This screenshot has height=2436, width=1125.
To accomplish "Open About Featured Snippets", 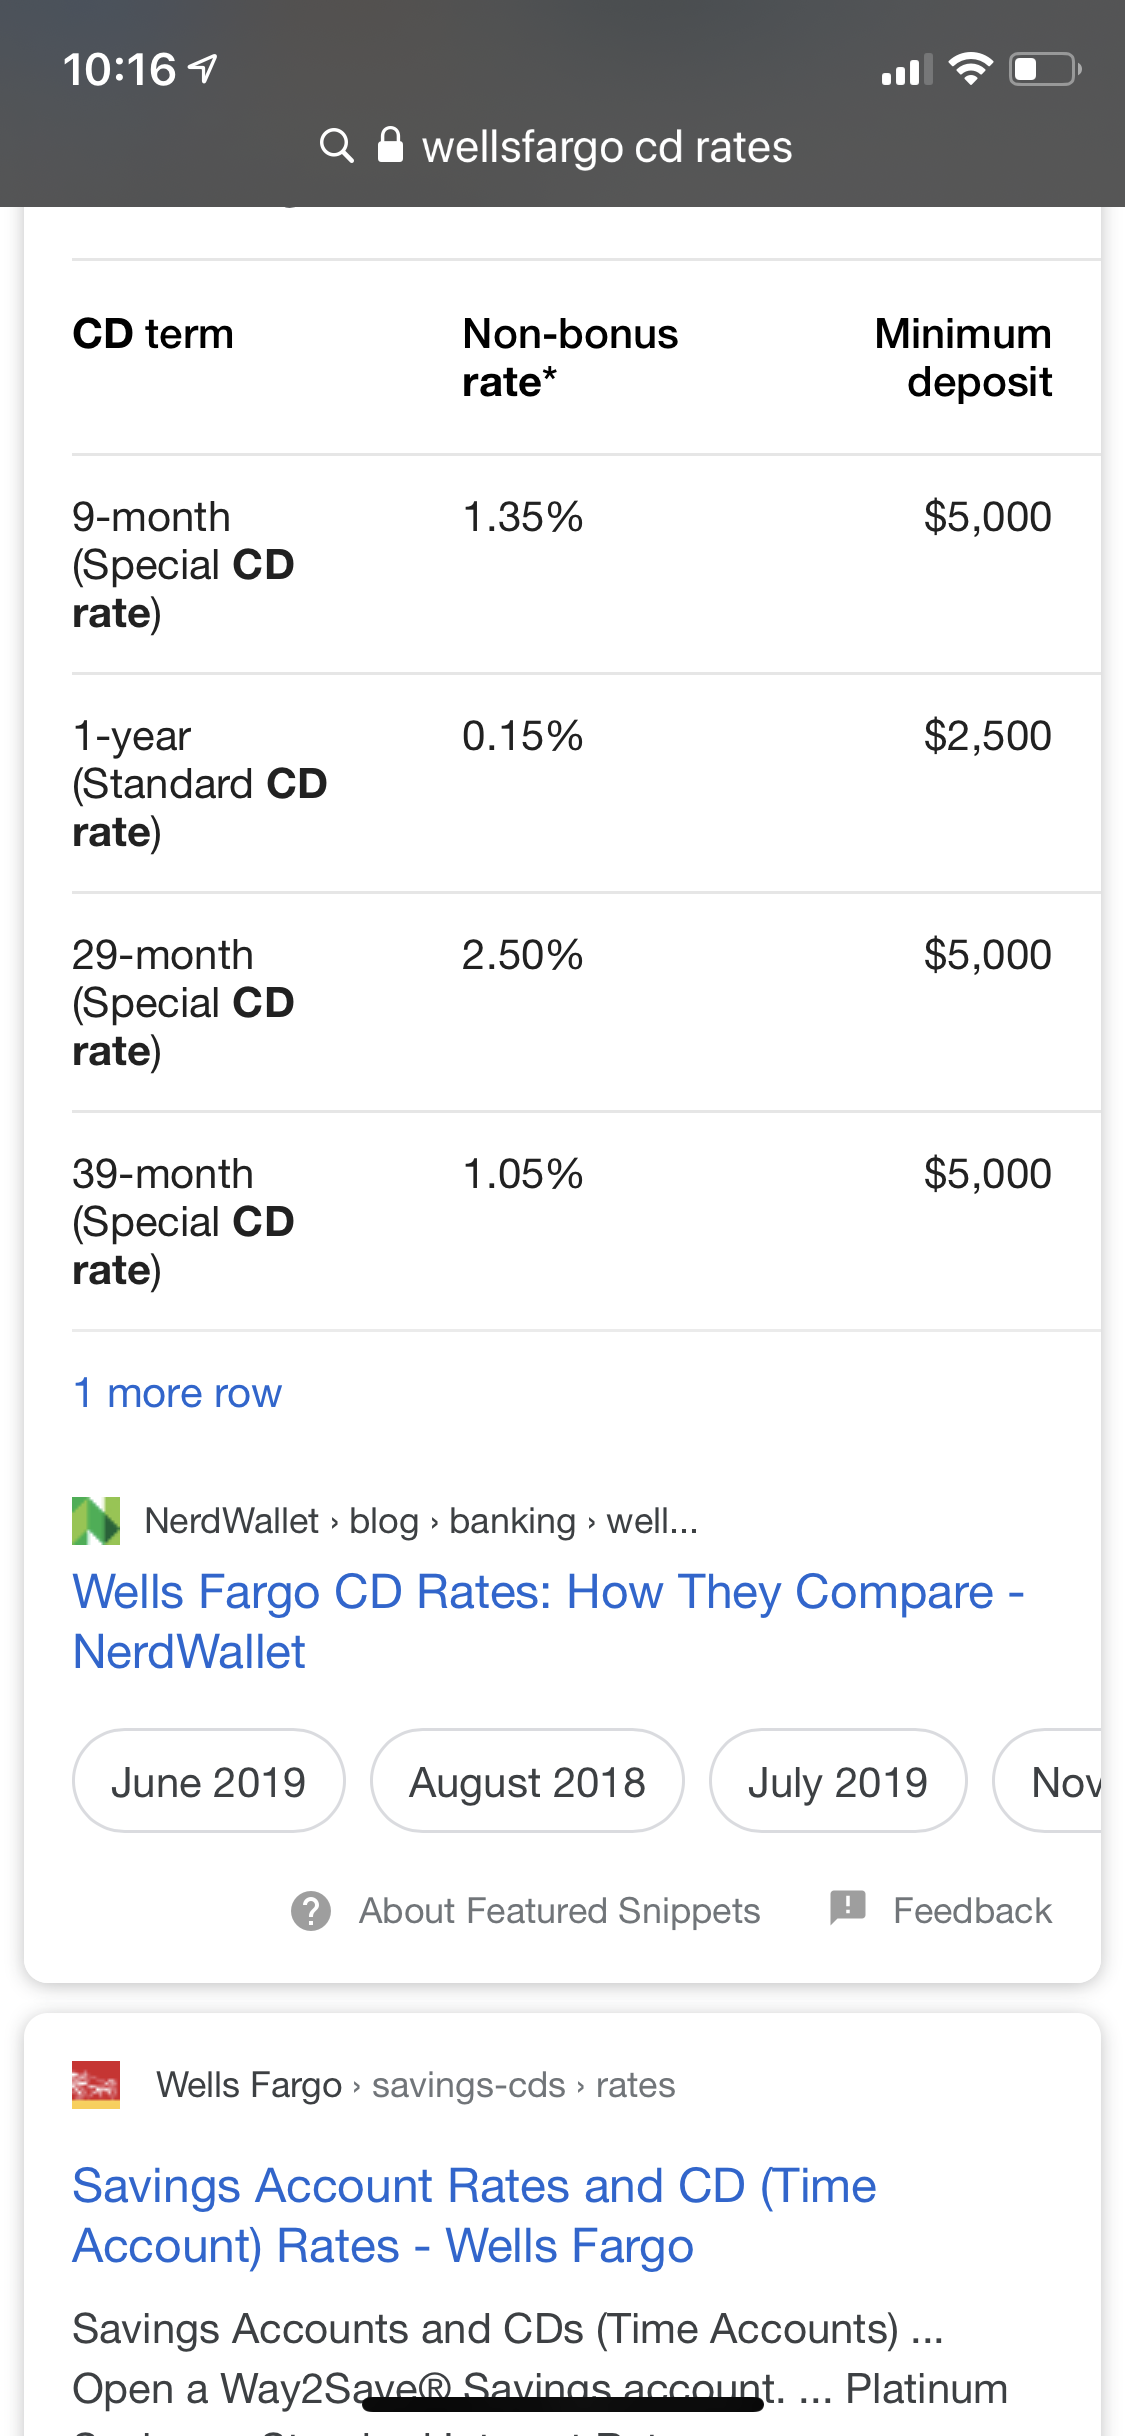I will [559, 1911].
